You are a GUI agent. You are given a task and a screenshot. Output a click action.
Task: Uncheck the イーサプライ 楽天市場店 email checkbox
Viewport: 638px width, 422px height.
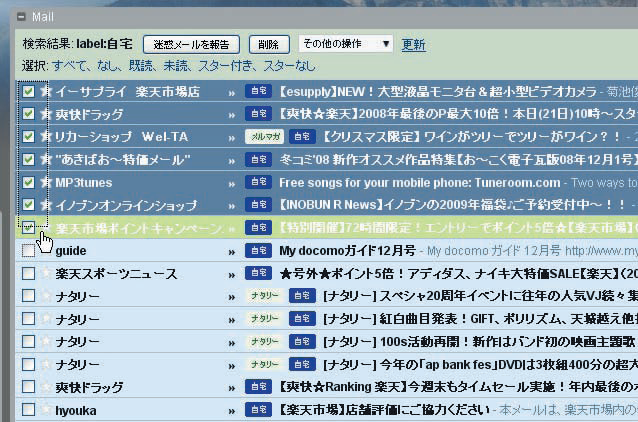coord(28,92)
